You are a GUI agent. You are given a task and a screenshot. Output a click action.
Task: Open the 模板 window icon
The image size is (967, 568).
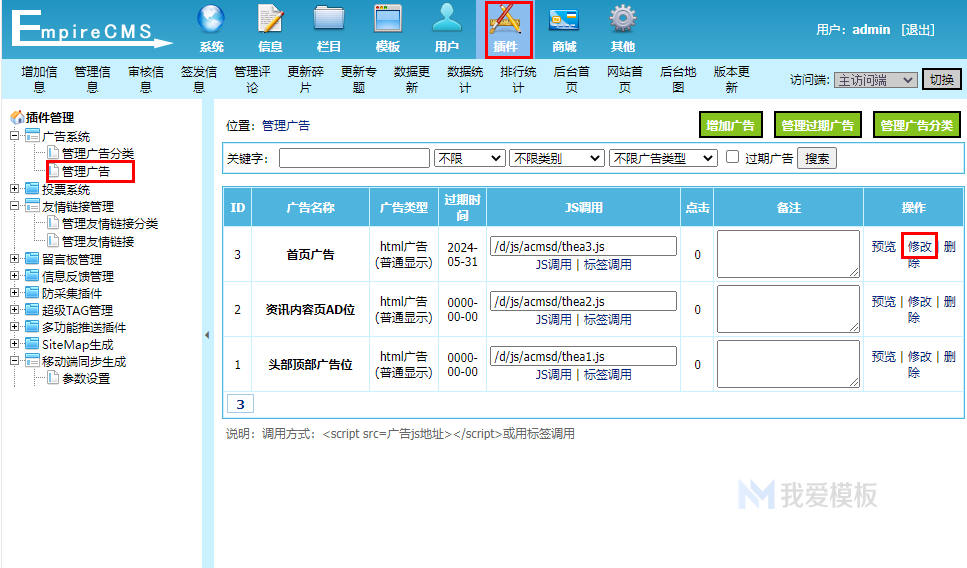(x=388, y=19)
